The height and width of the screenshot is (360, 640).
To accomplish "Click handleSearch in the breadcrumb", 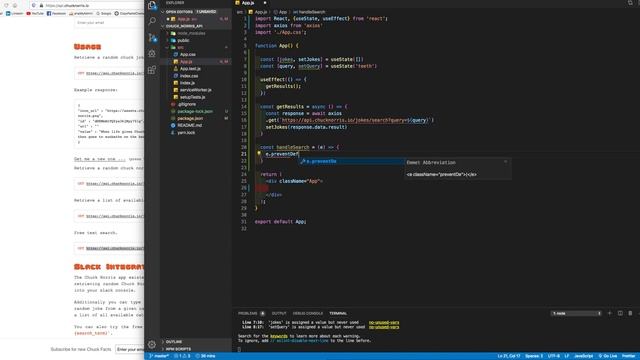I will (x=309, y=12).
